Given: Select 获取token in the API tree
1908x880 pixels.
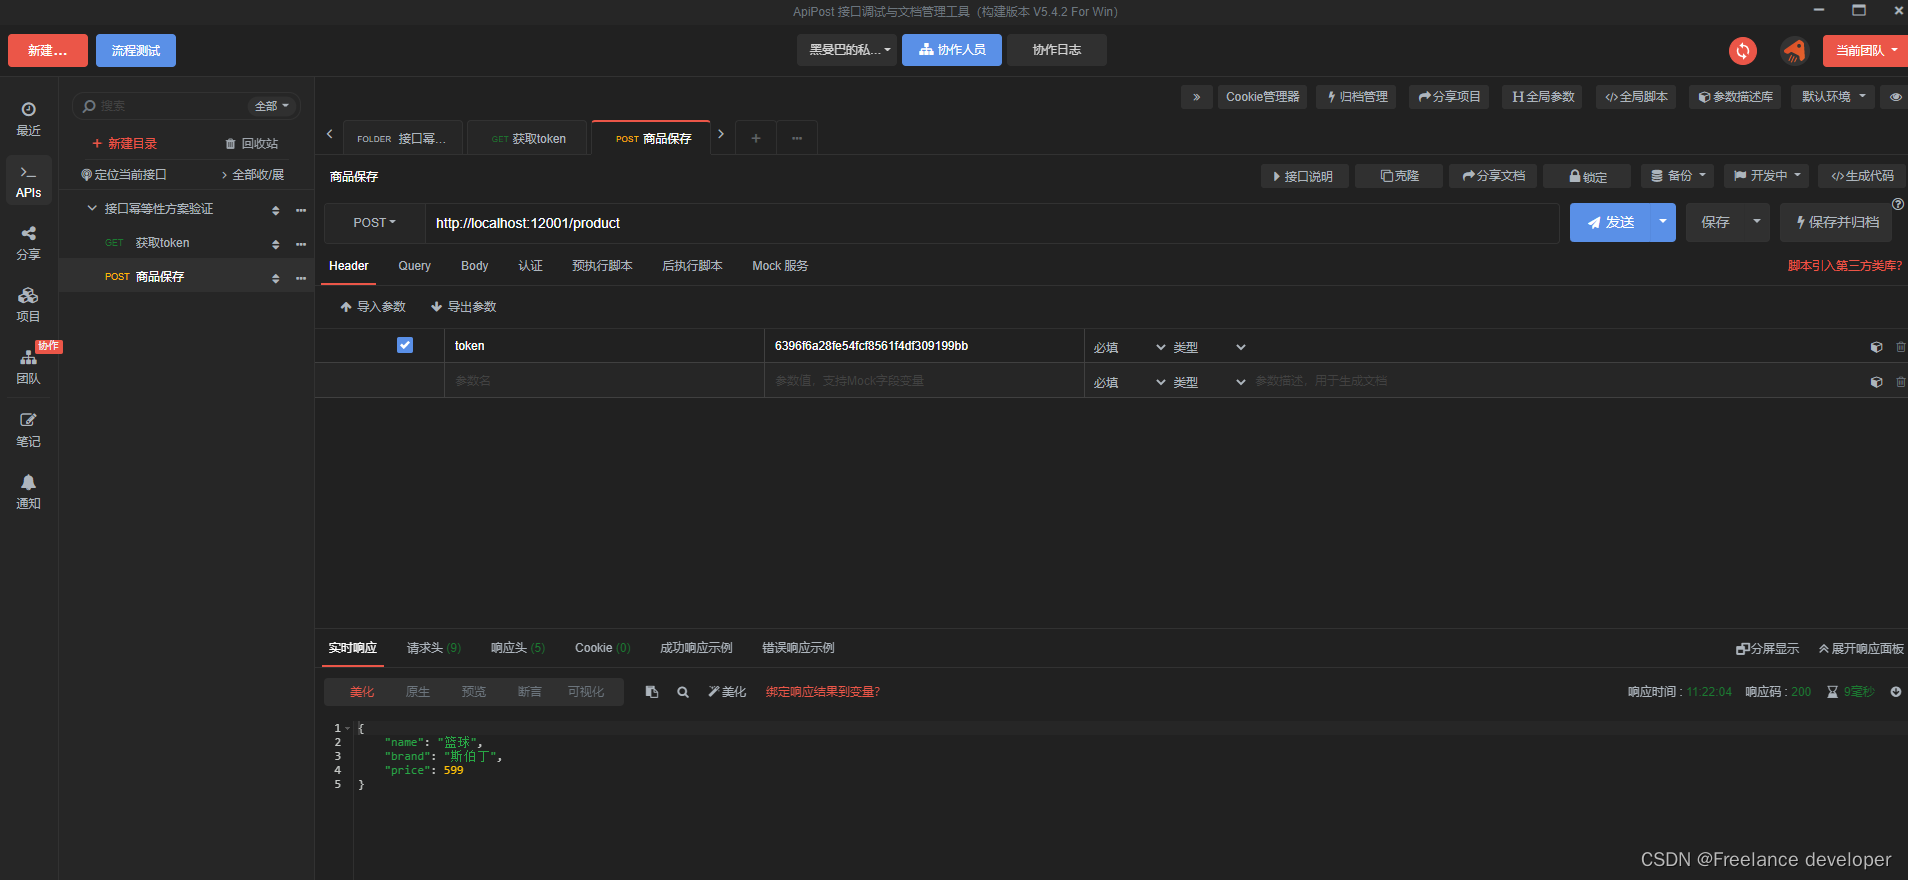Looking at the screenshot, I should coord(162,243).
